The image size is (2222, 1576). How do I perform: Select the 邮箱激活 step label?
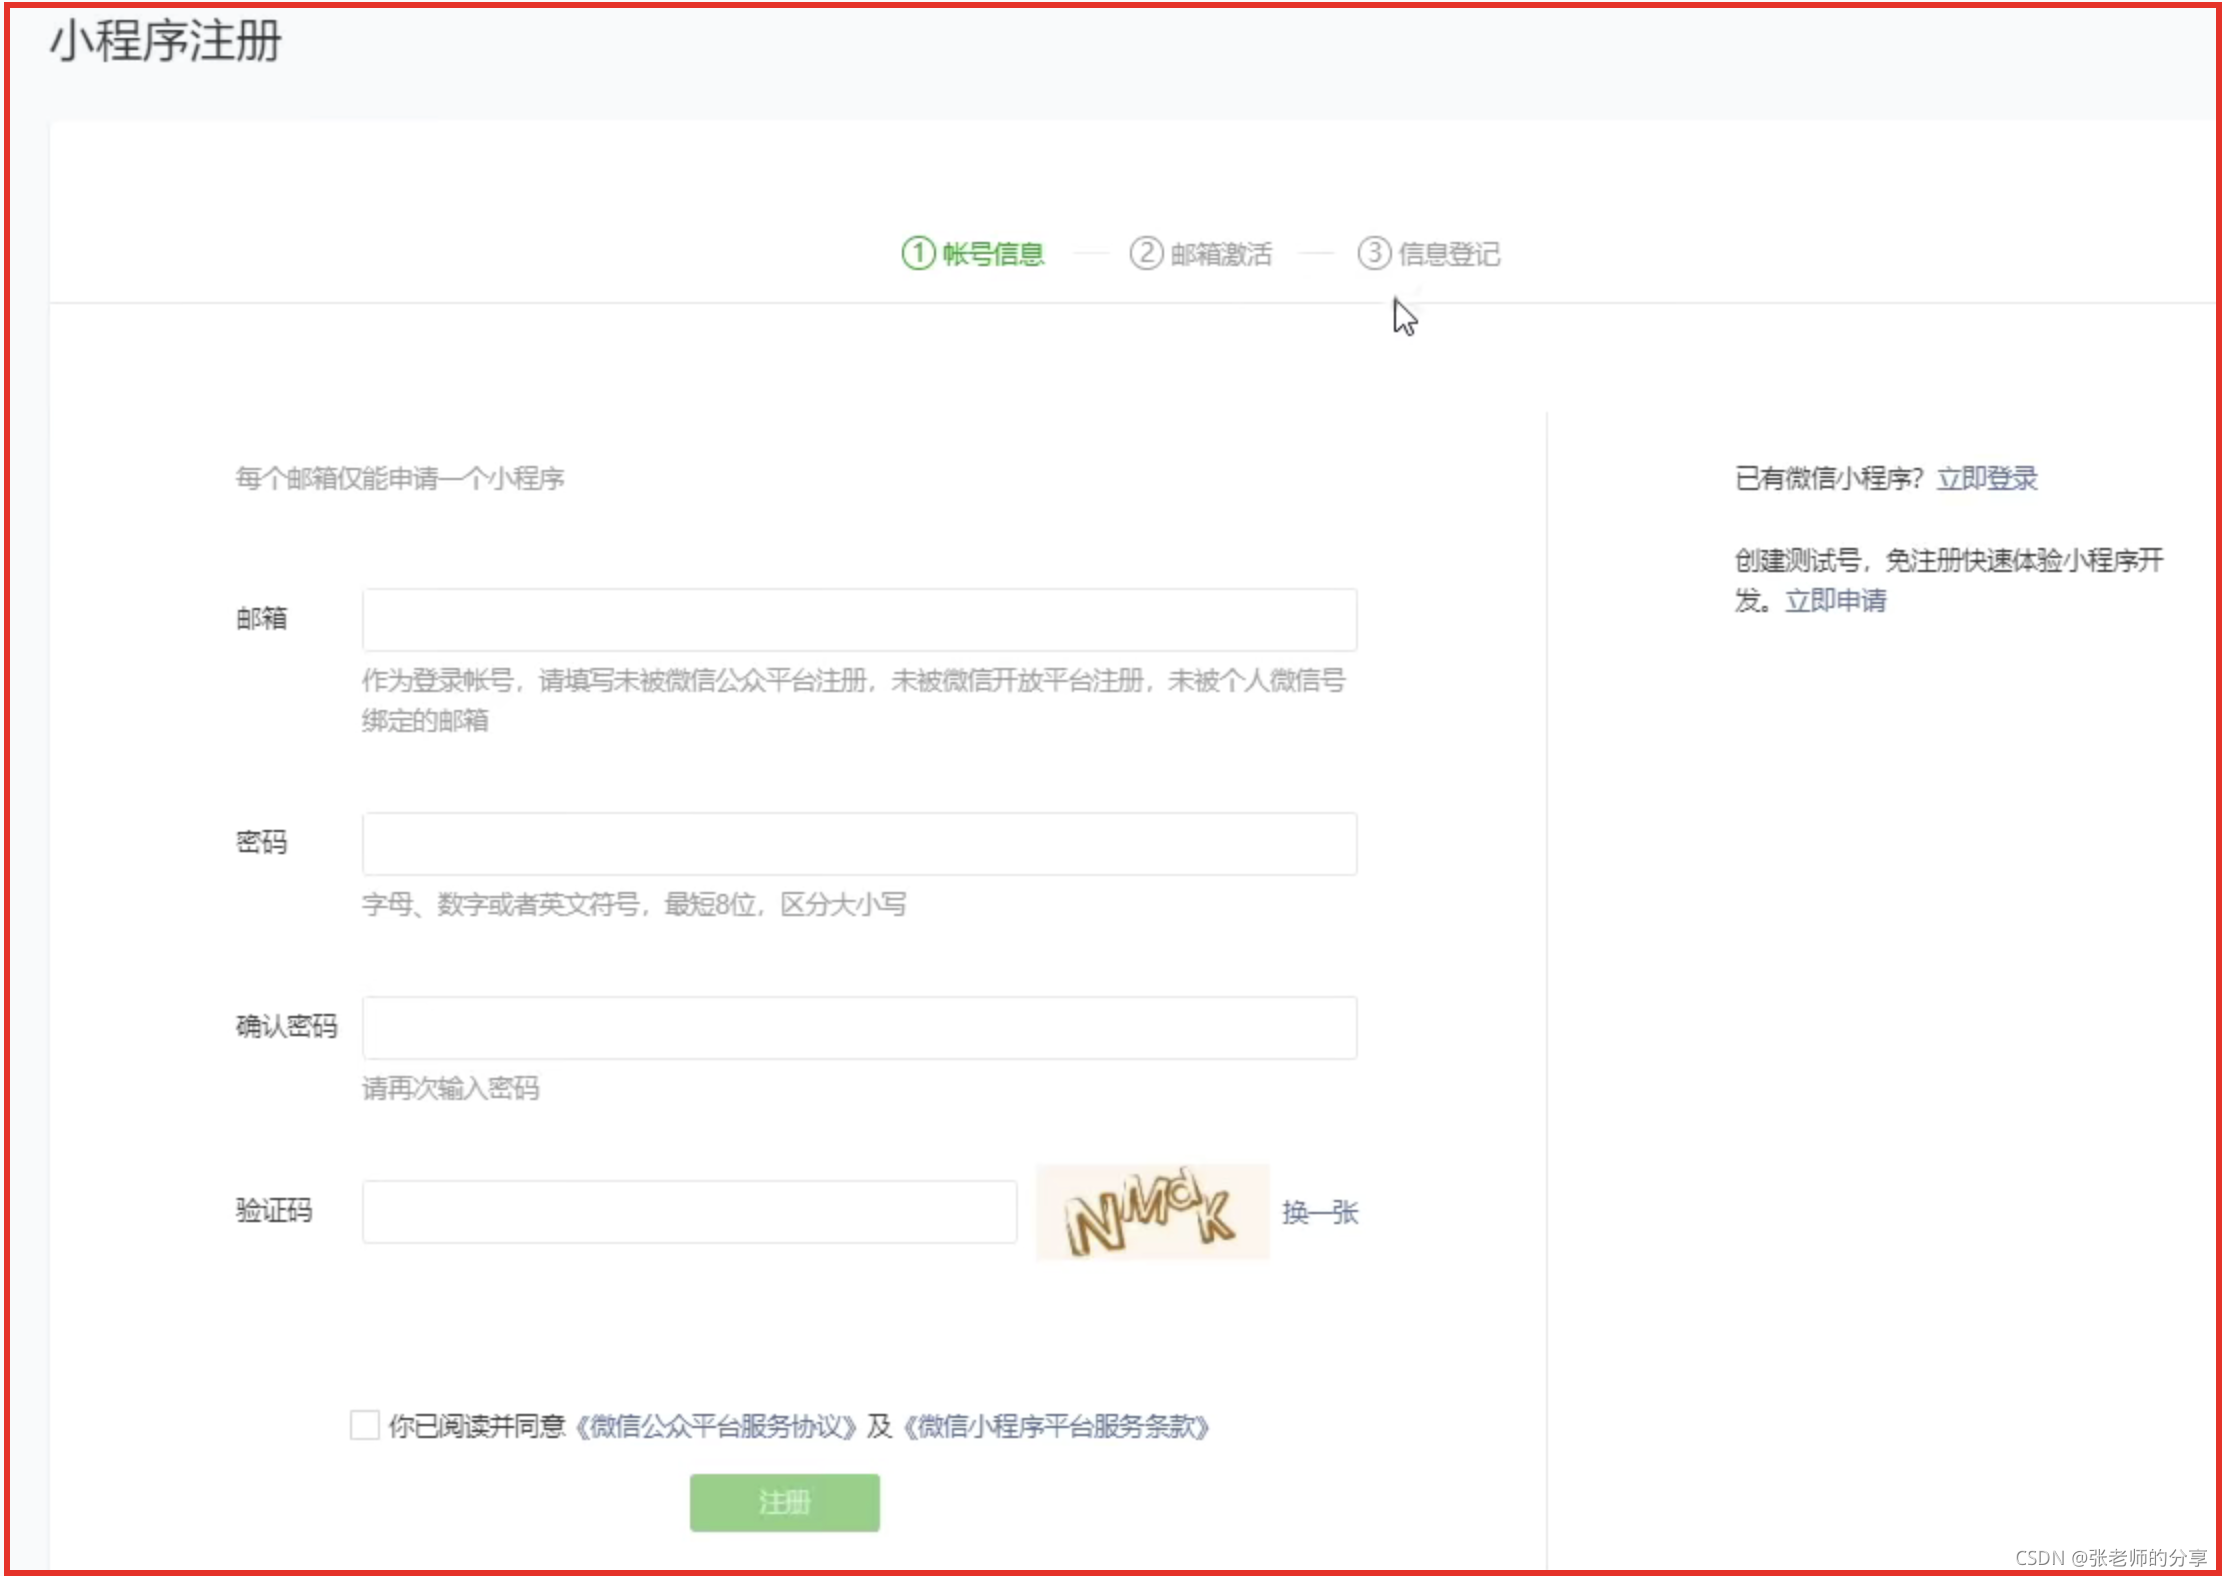click(x=1221, y=254)
